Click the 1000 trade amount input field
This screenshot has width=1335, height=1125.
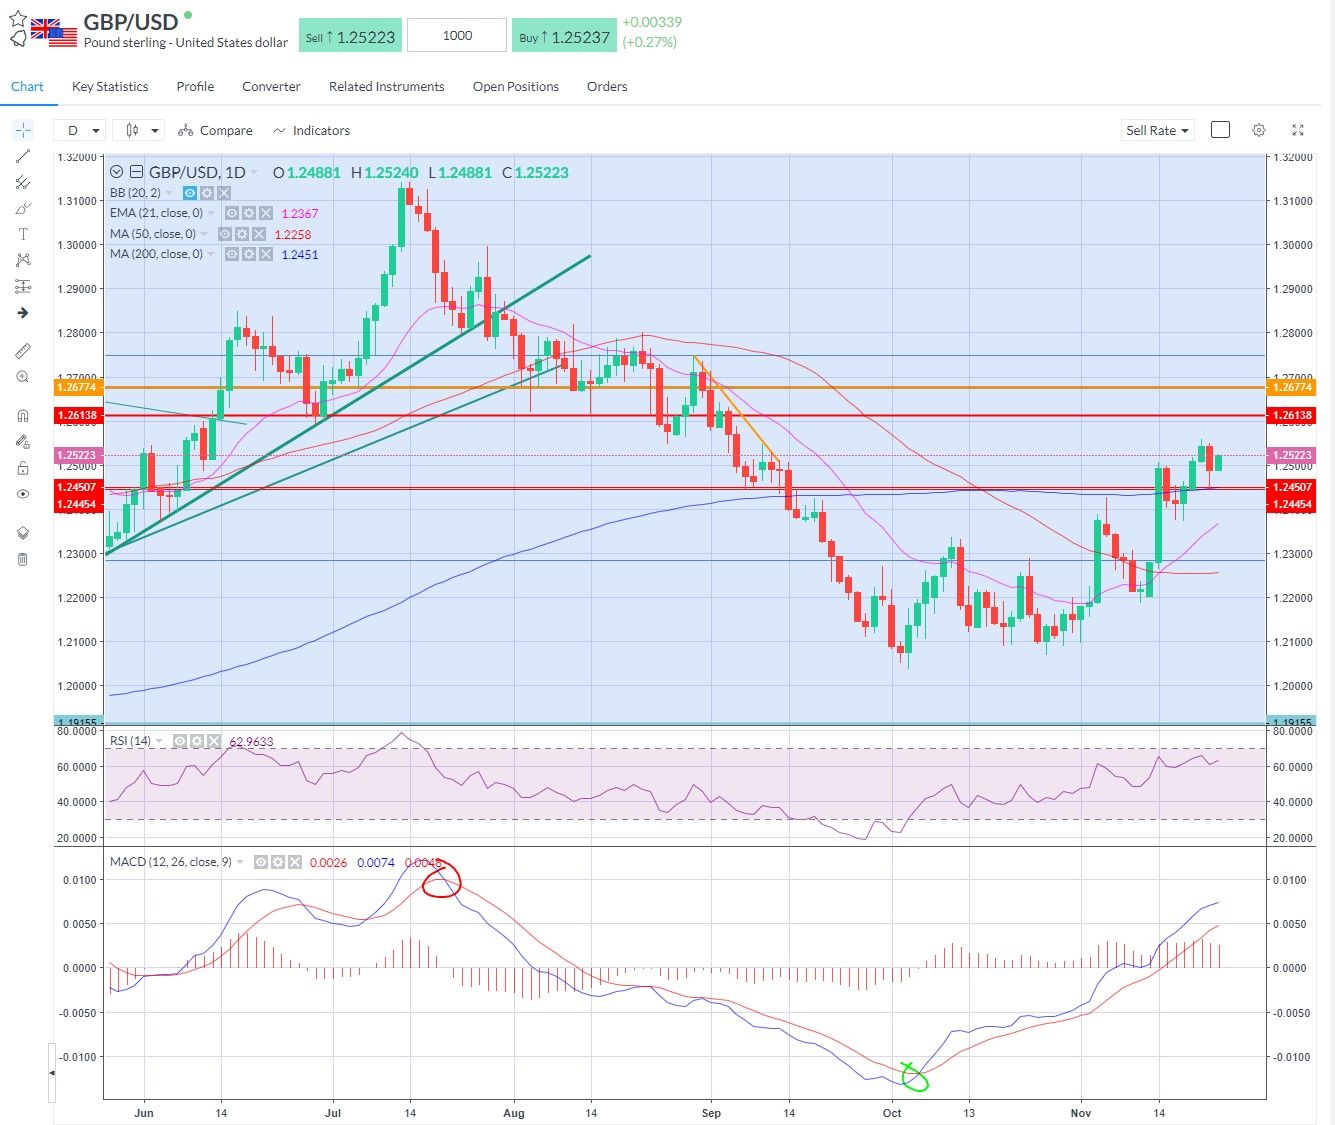tap(456, 34)
